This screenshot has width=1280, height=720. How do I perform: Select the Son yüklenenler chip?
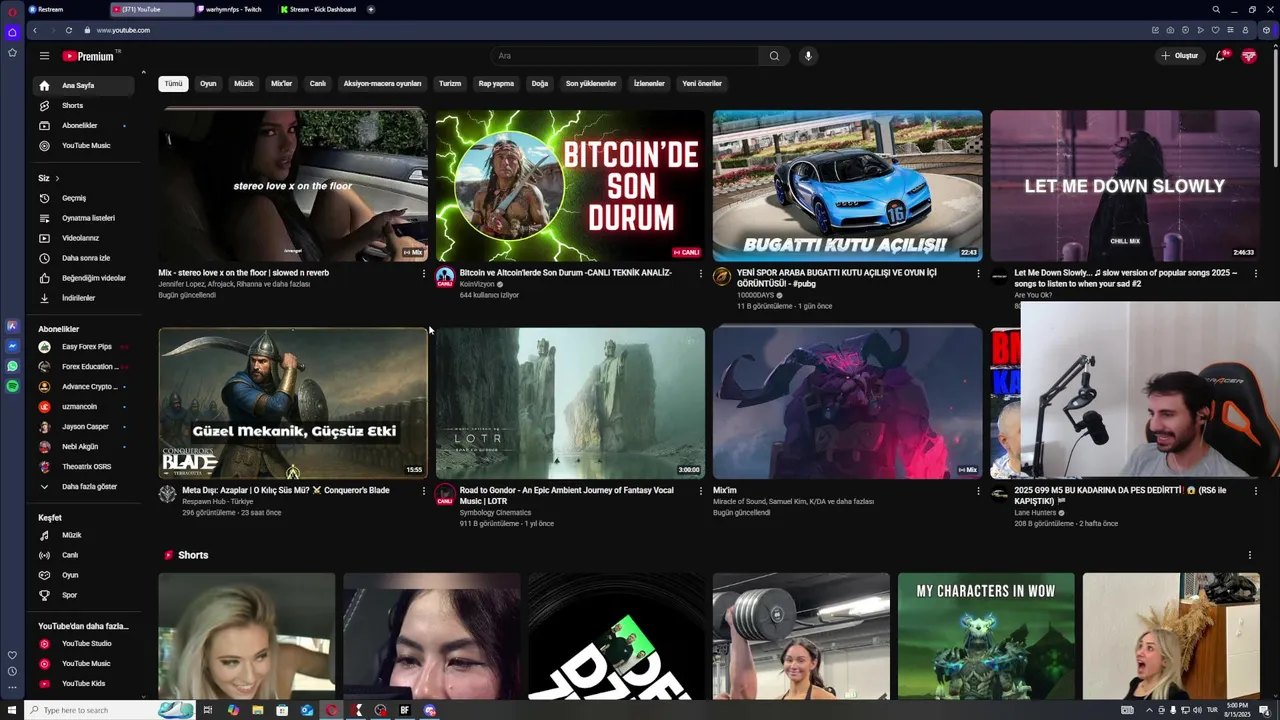591,84
